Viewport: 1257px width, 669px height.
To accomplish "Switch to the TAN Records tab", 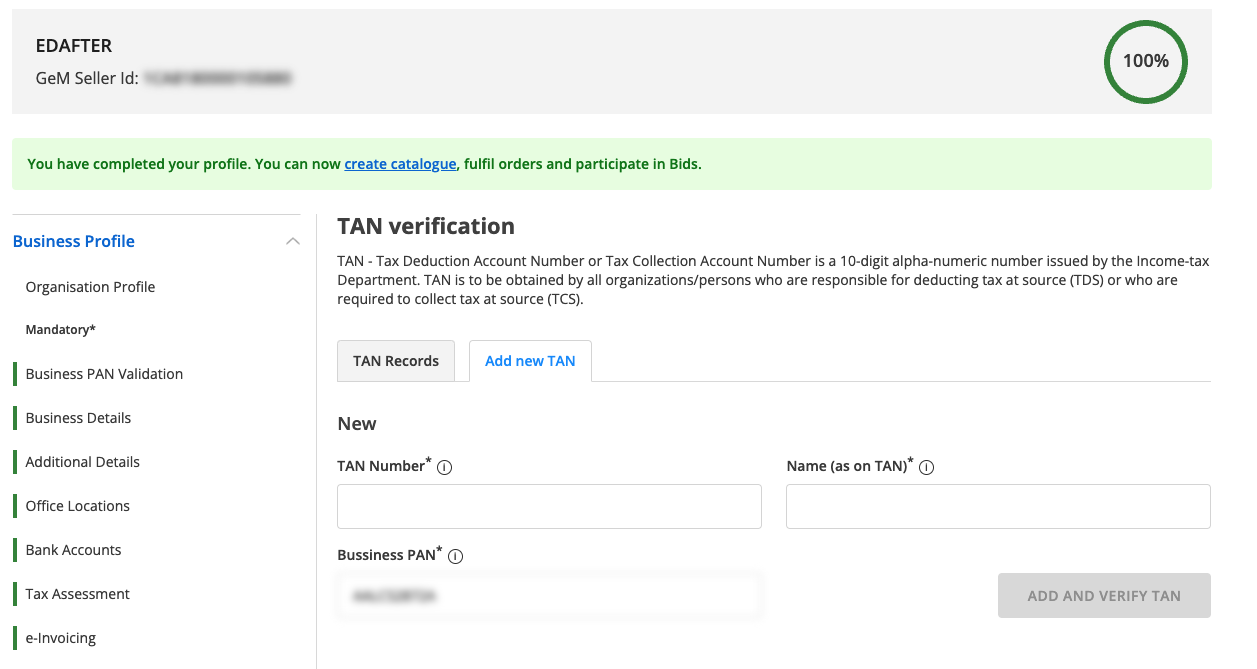I will click(x=396, y=361).
